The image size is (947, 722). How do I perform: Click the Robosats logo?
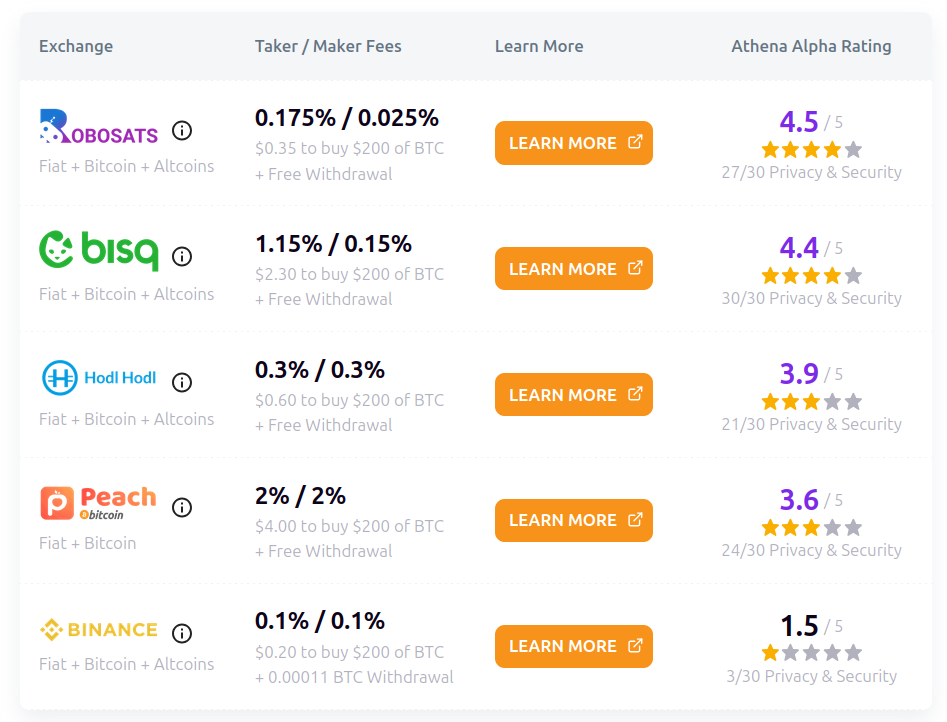[98, 126]
